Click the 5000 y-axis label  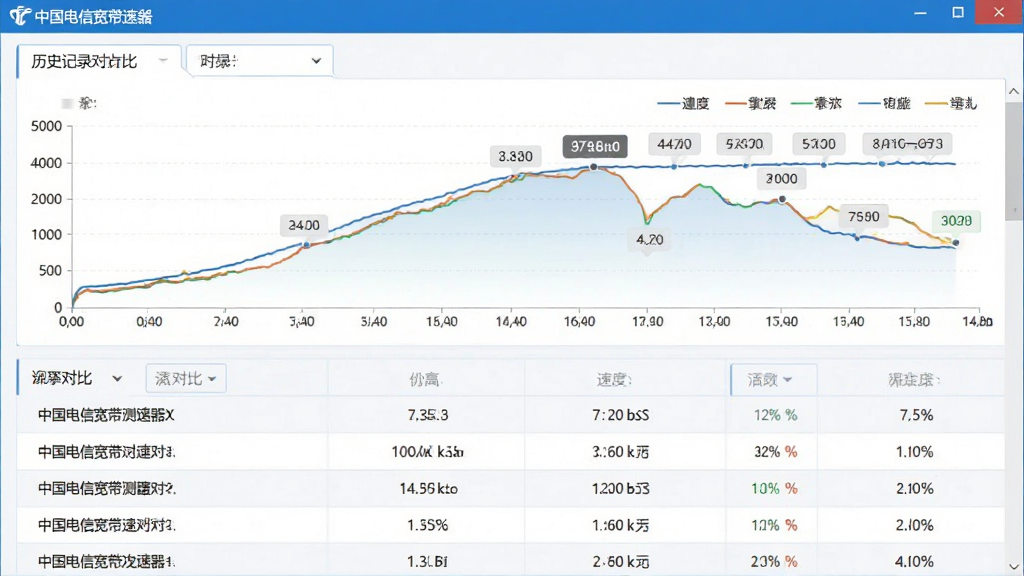point(46,126)
